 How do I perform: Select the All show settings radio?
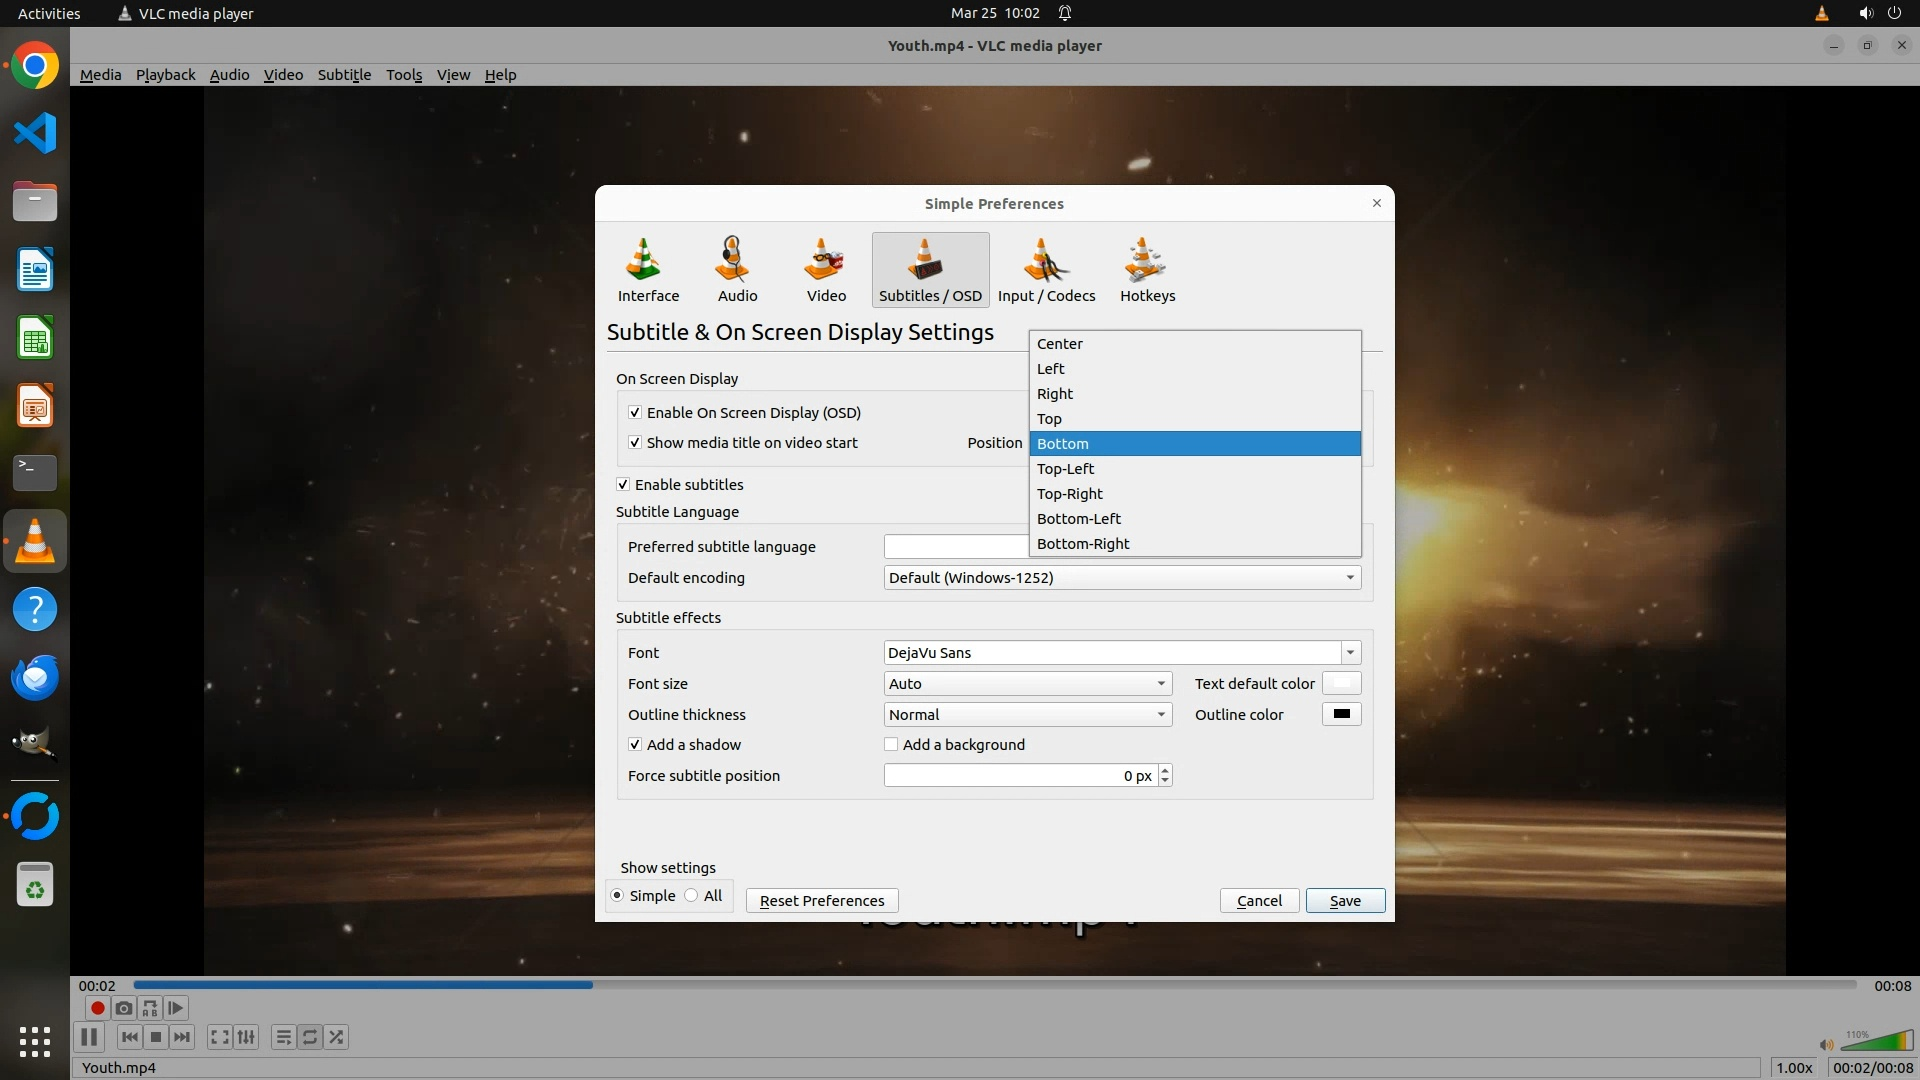(x=692, y=895)
